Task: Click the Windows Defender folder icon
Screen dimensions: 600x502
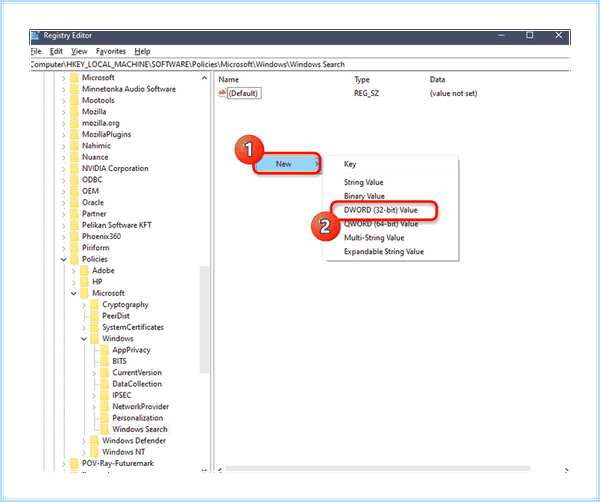Action: (x=94, y=441)
